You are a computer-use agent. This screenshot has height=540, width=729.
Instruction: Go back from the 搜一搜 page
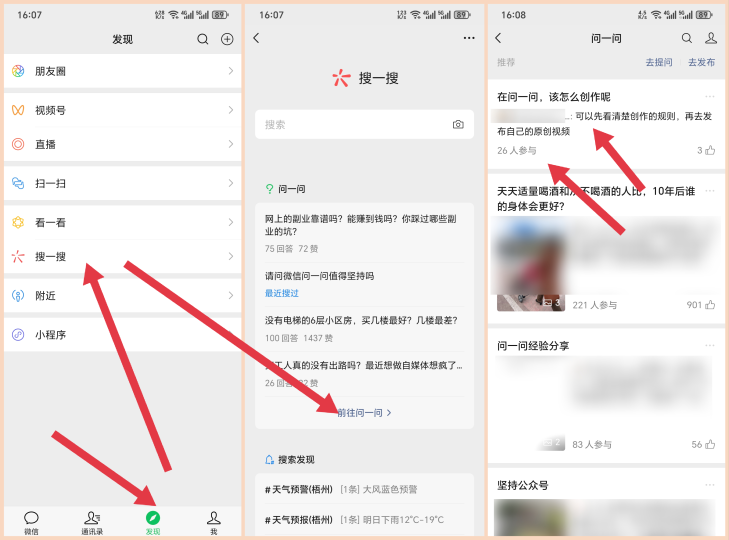pyautogui.click(x=256, y=38)
